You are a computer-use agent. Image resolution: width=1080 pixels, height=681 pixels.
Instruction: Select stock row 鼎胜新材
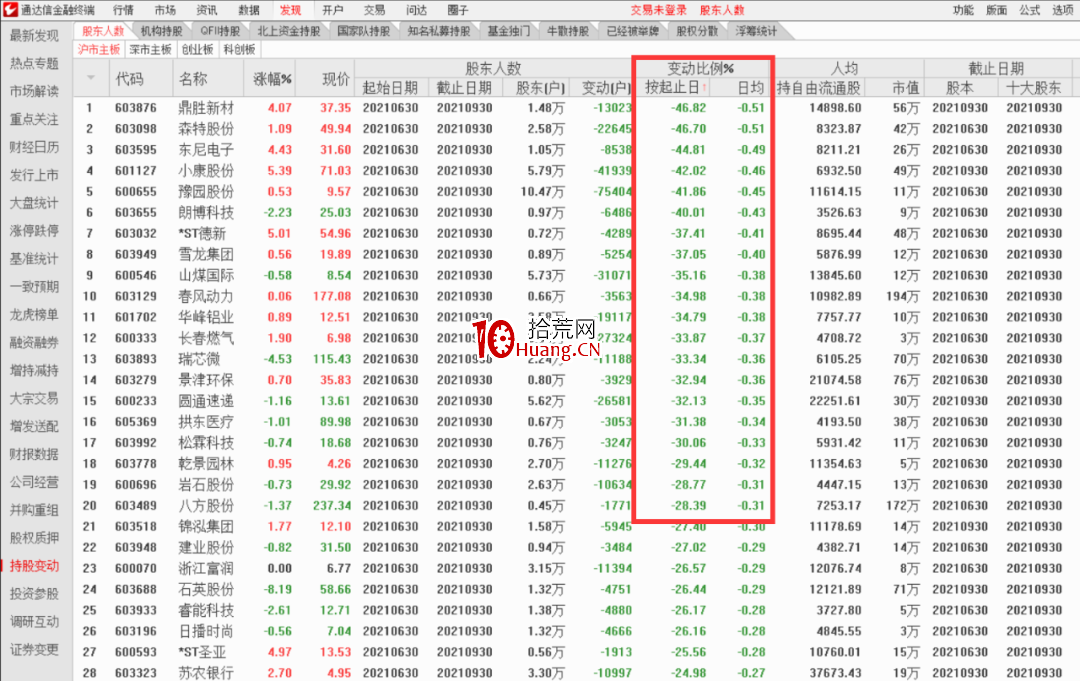575,108
